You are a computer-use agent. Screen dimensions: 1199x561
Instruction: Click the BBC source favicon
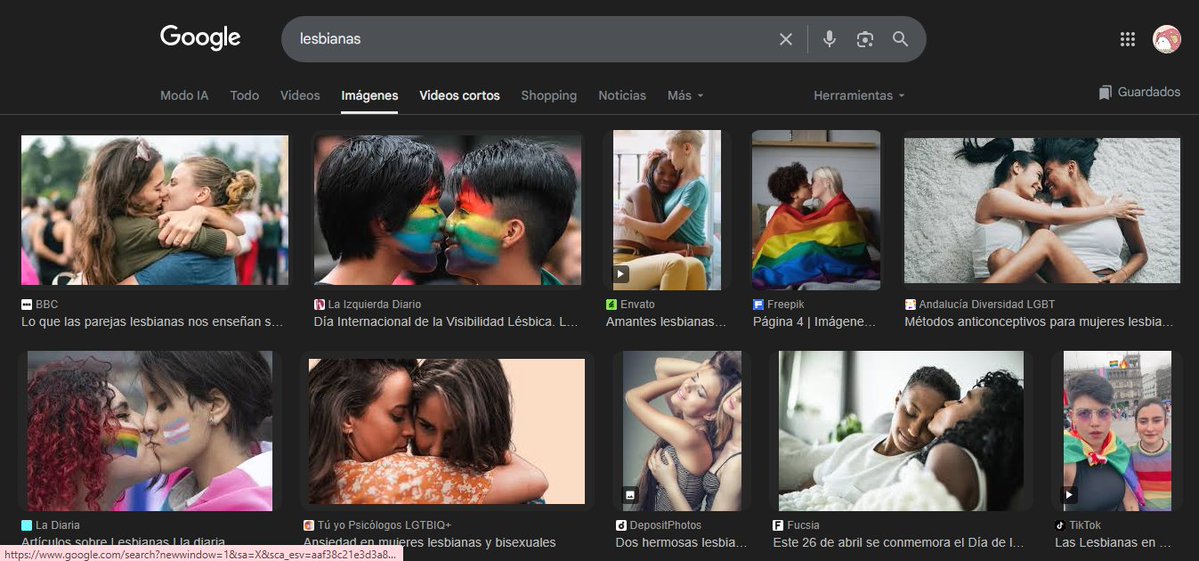[x=26, y=304]
